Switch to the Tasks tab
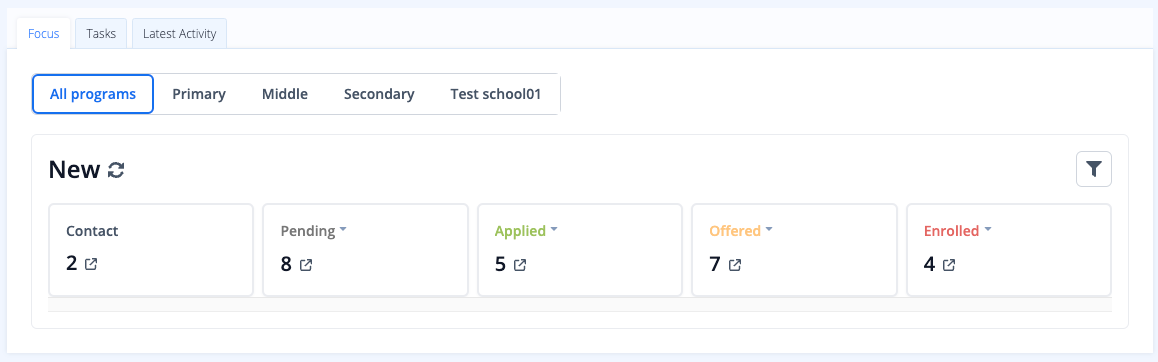1158x362 pixels. [x=101, y=34]
